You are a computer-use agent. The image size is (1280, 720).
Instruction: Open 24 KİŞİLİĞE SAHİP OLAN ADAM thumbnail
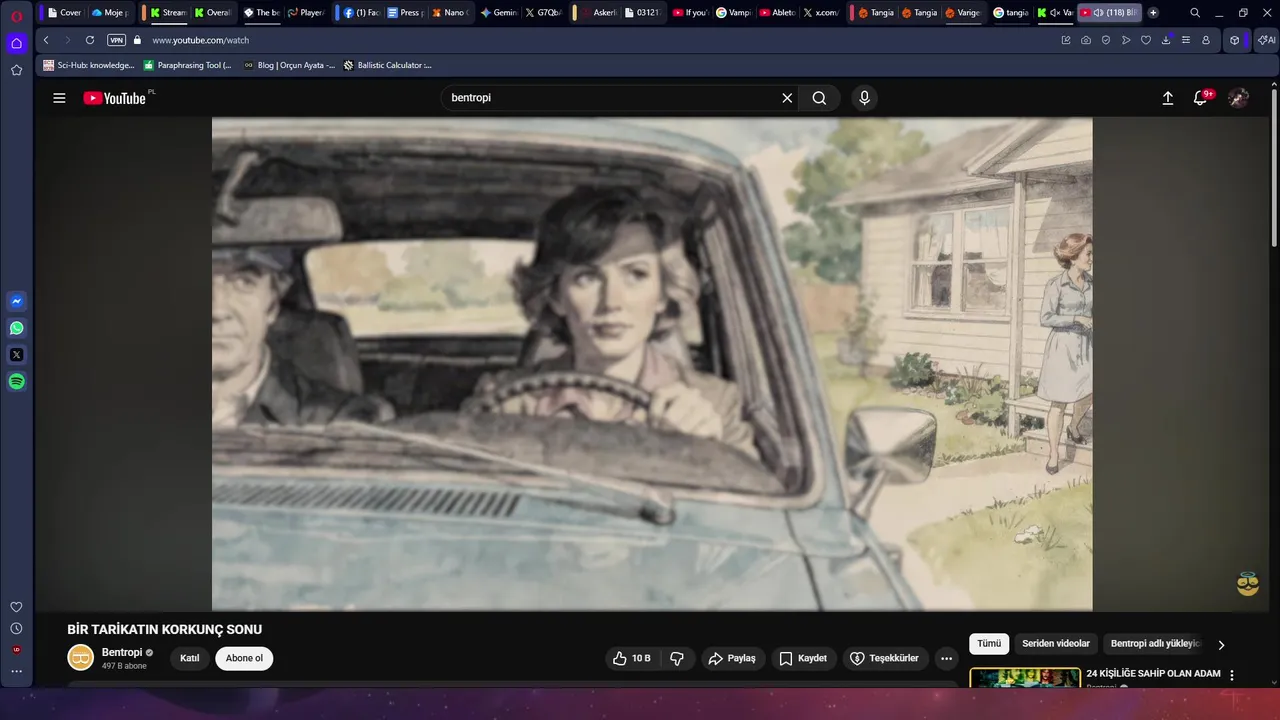1025,678
